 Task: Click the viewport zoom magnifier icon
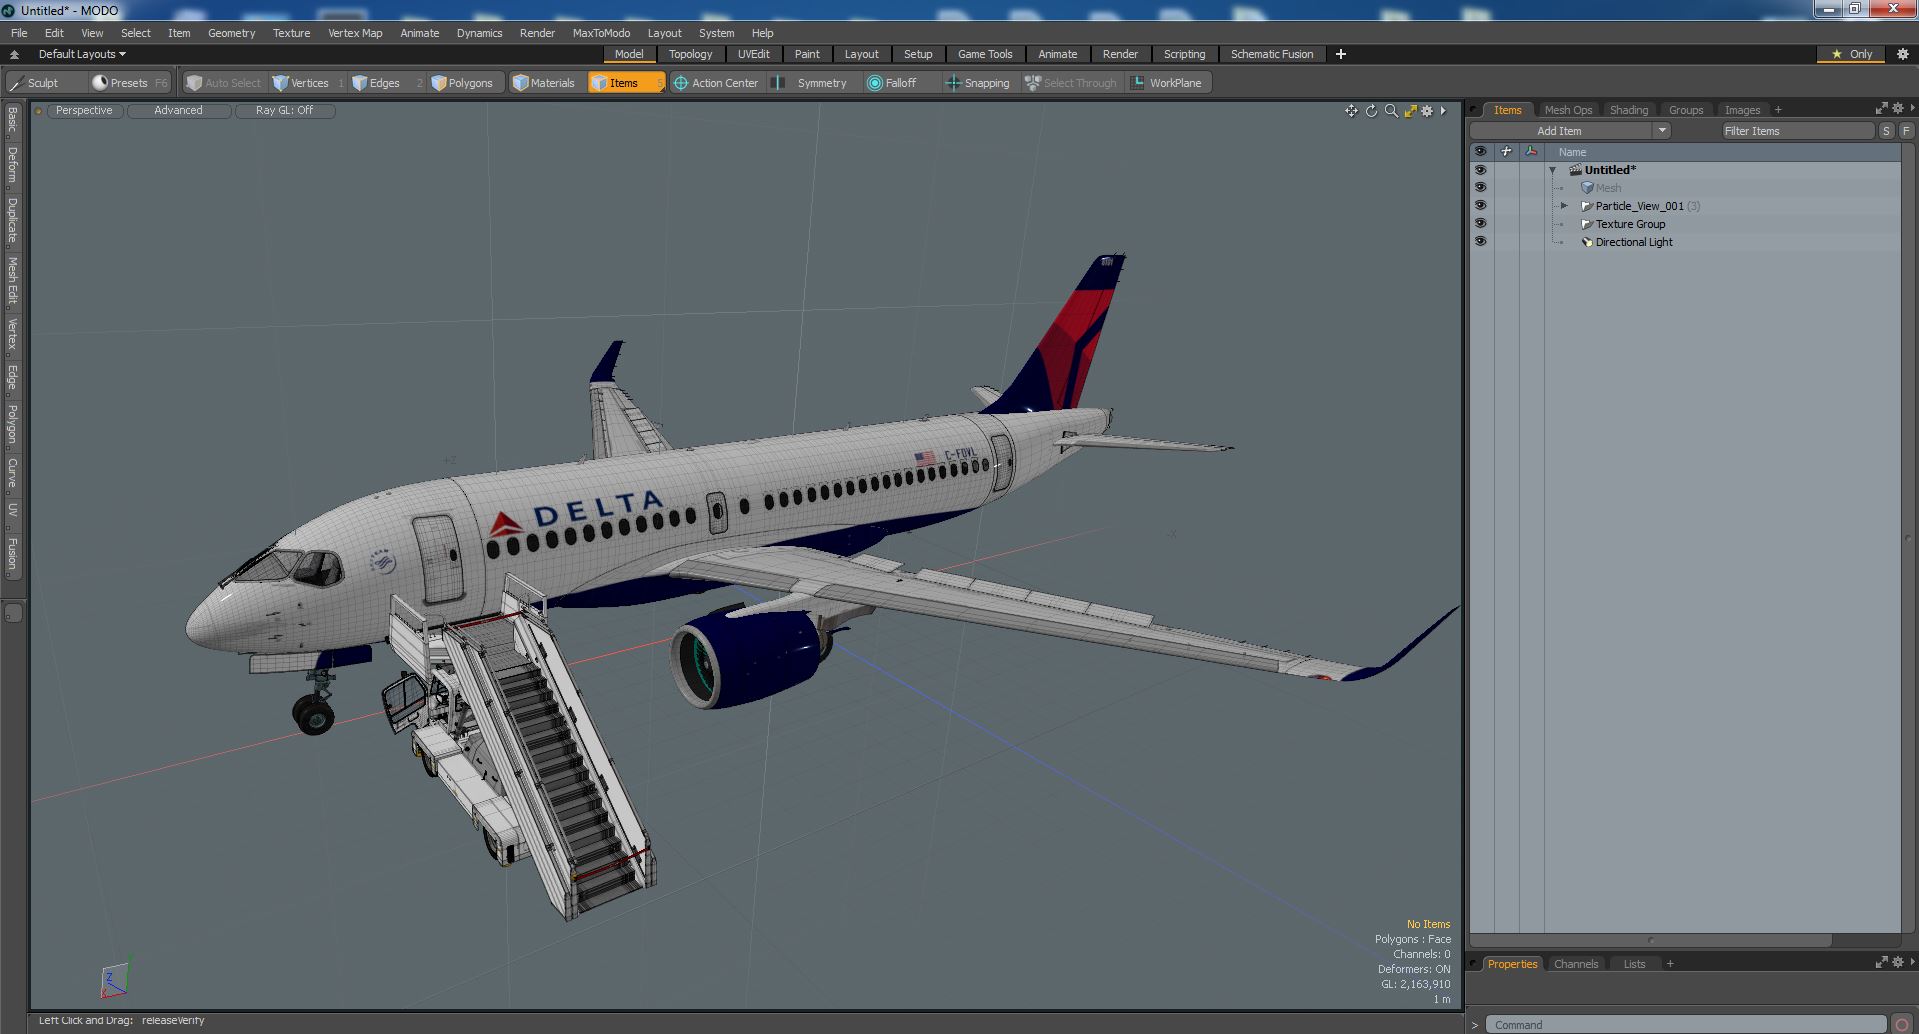1390,111
